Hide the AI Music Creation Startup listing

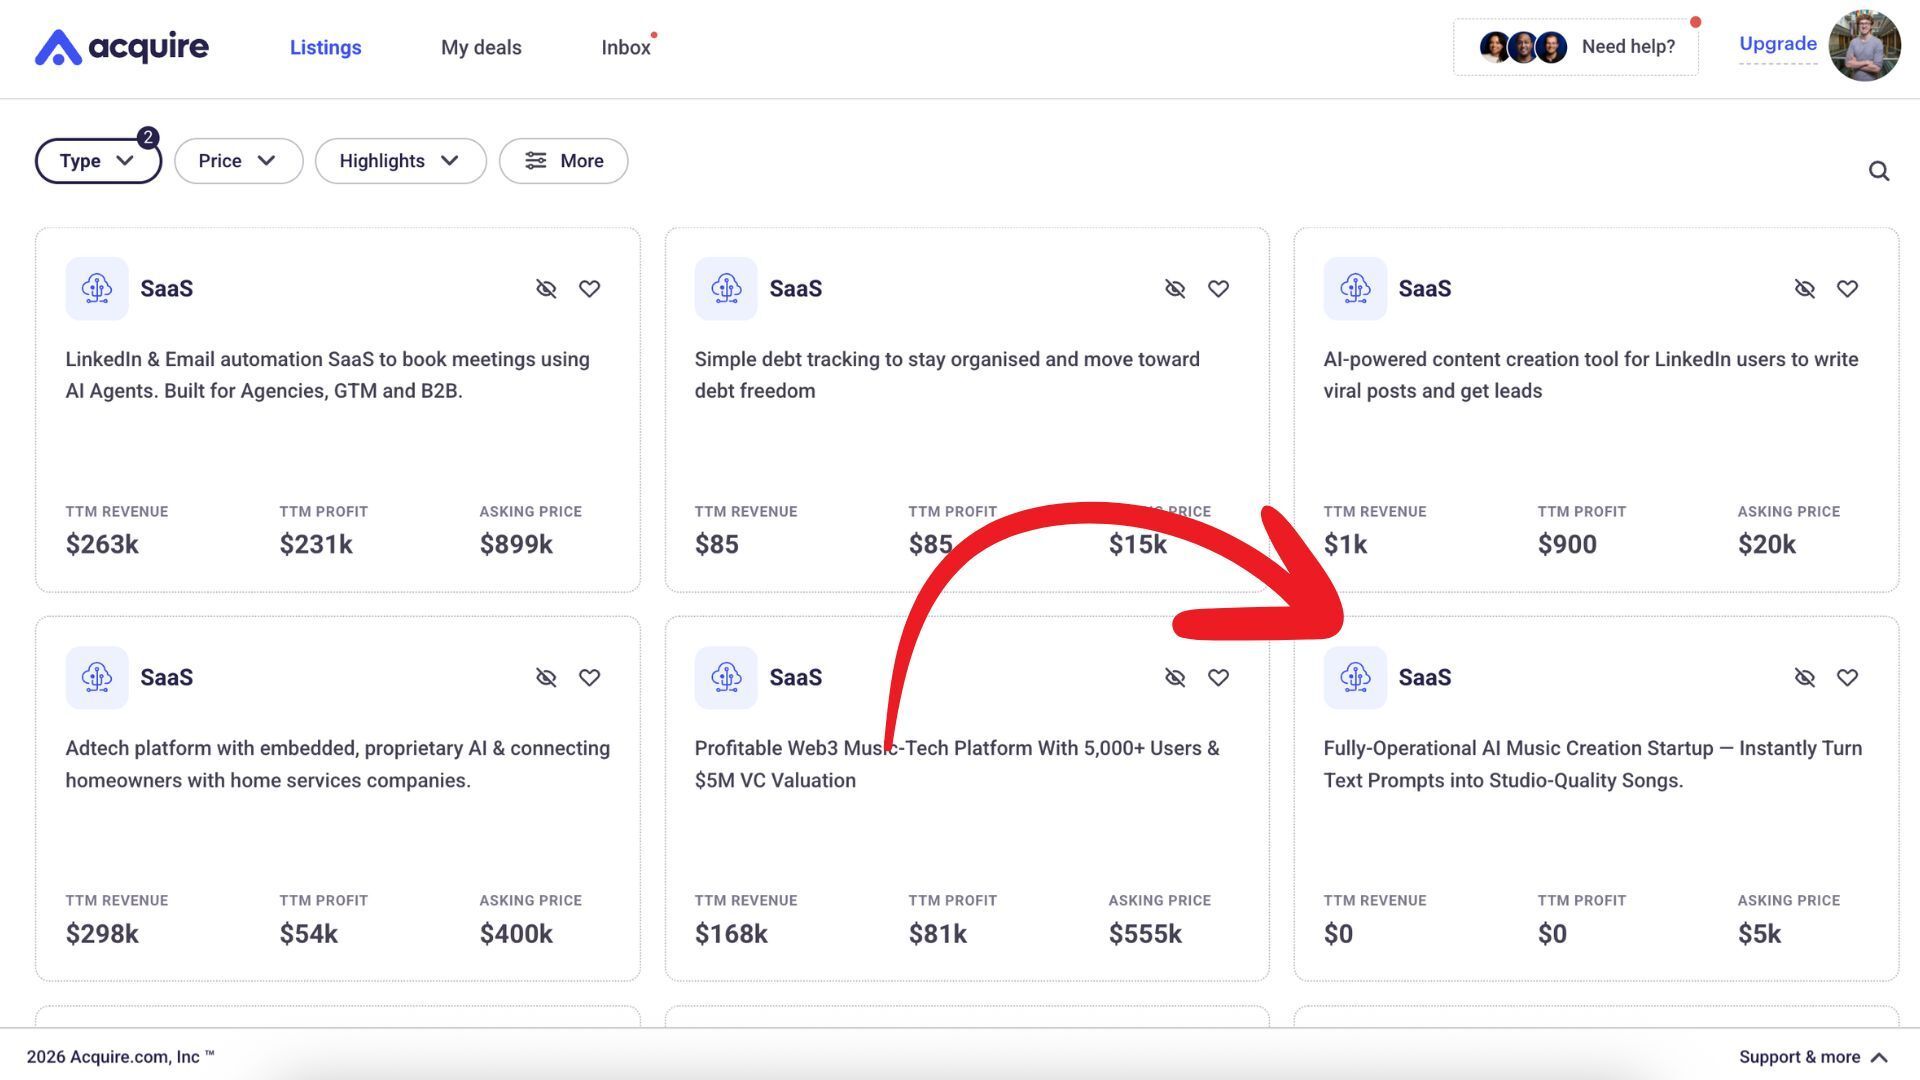(1804, 678)
